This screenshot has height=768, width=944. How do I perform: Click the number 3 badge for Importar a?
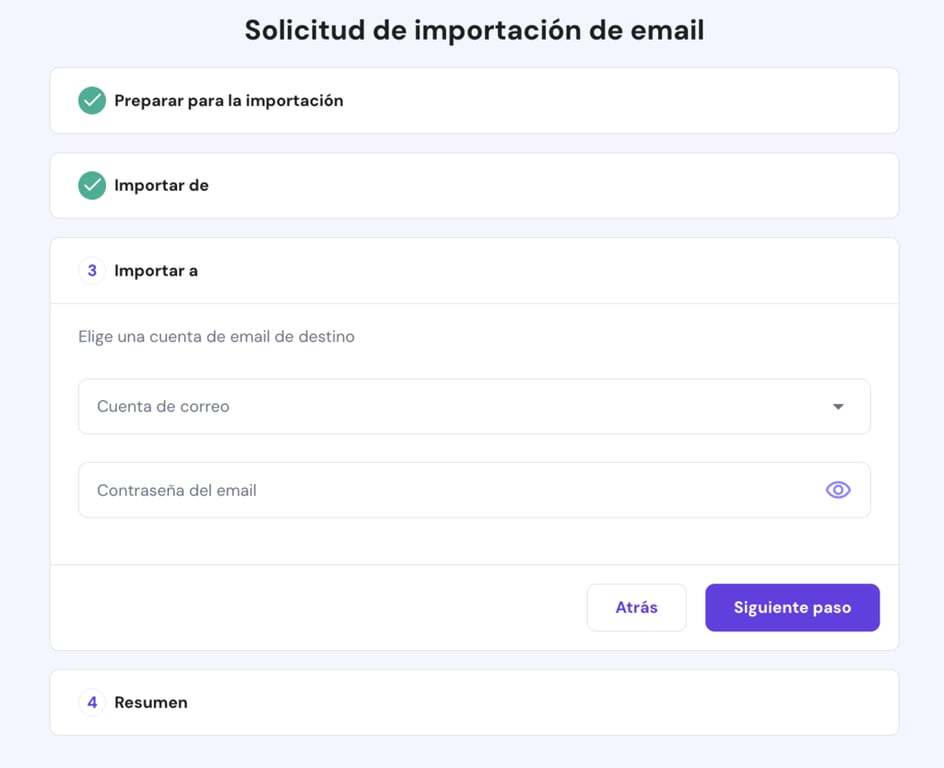[91, 270]
